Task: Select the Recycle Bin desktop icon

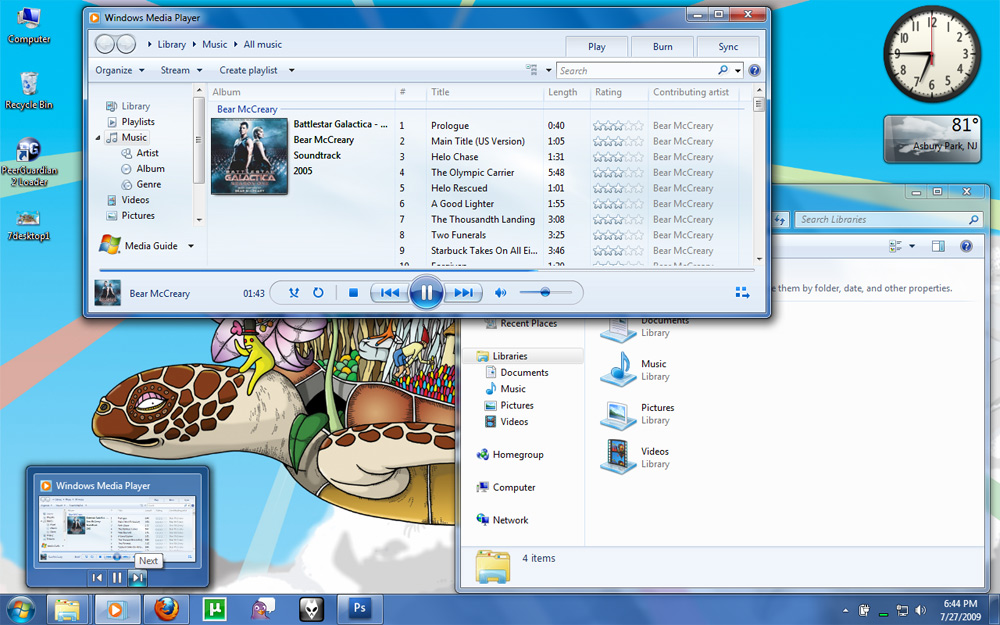Action: pyautogui.click(x=29, y=91)
